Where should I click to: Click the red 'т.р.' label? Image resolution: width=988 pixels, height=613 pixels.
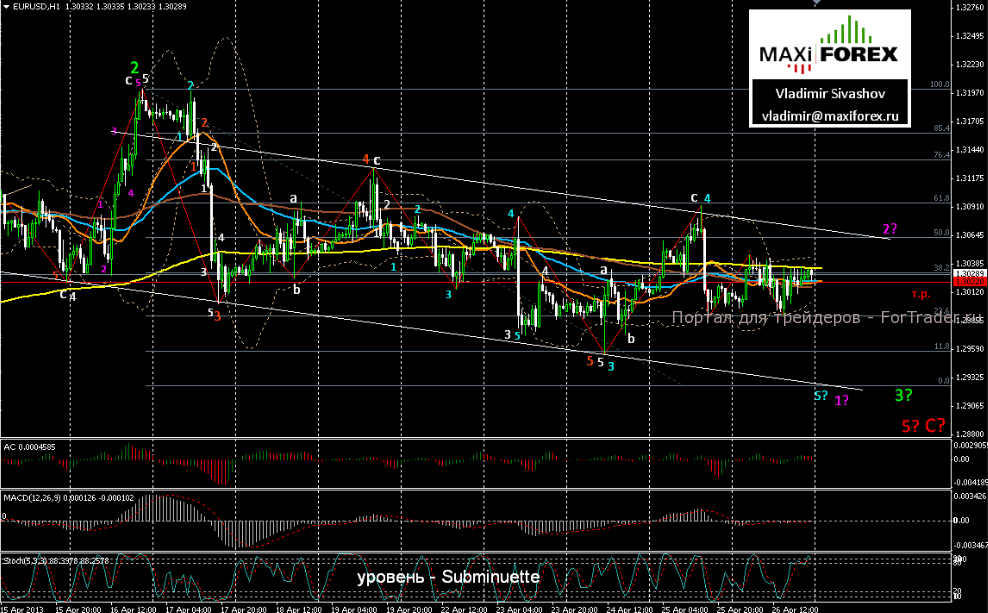[921, 294]
